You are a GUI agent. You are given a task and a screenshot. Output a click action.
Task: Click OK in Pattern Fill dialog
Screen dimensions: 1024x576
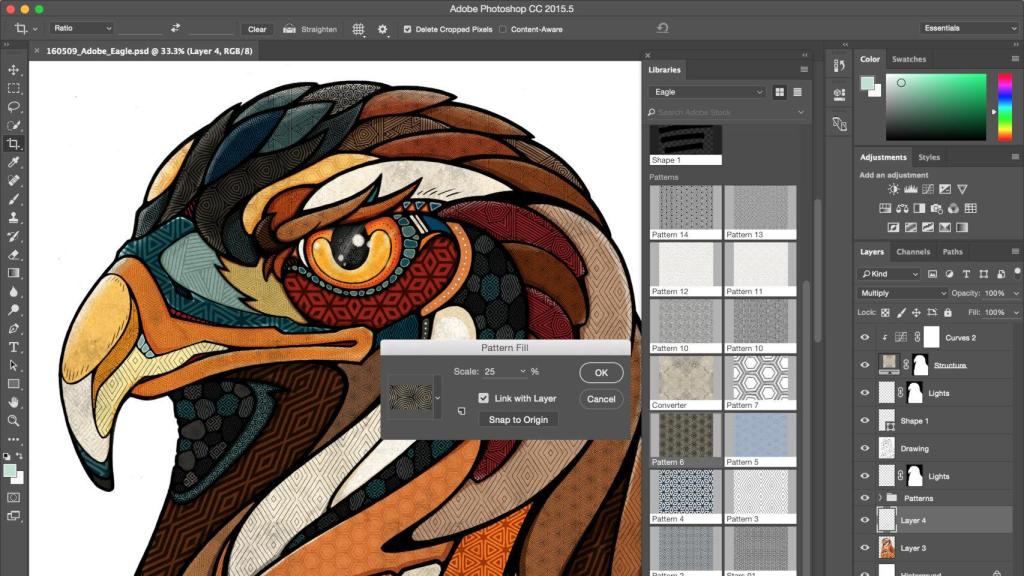[x=601, y=372]
